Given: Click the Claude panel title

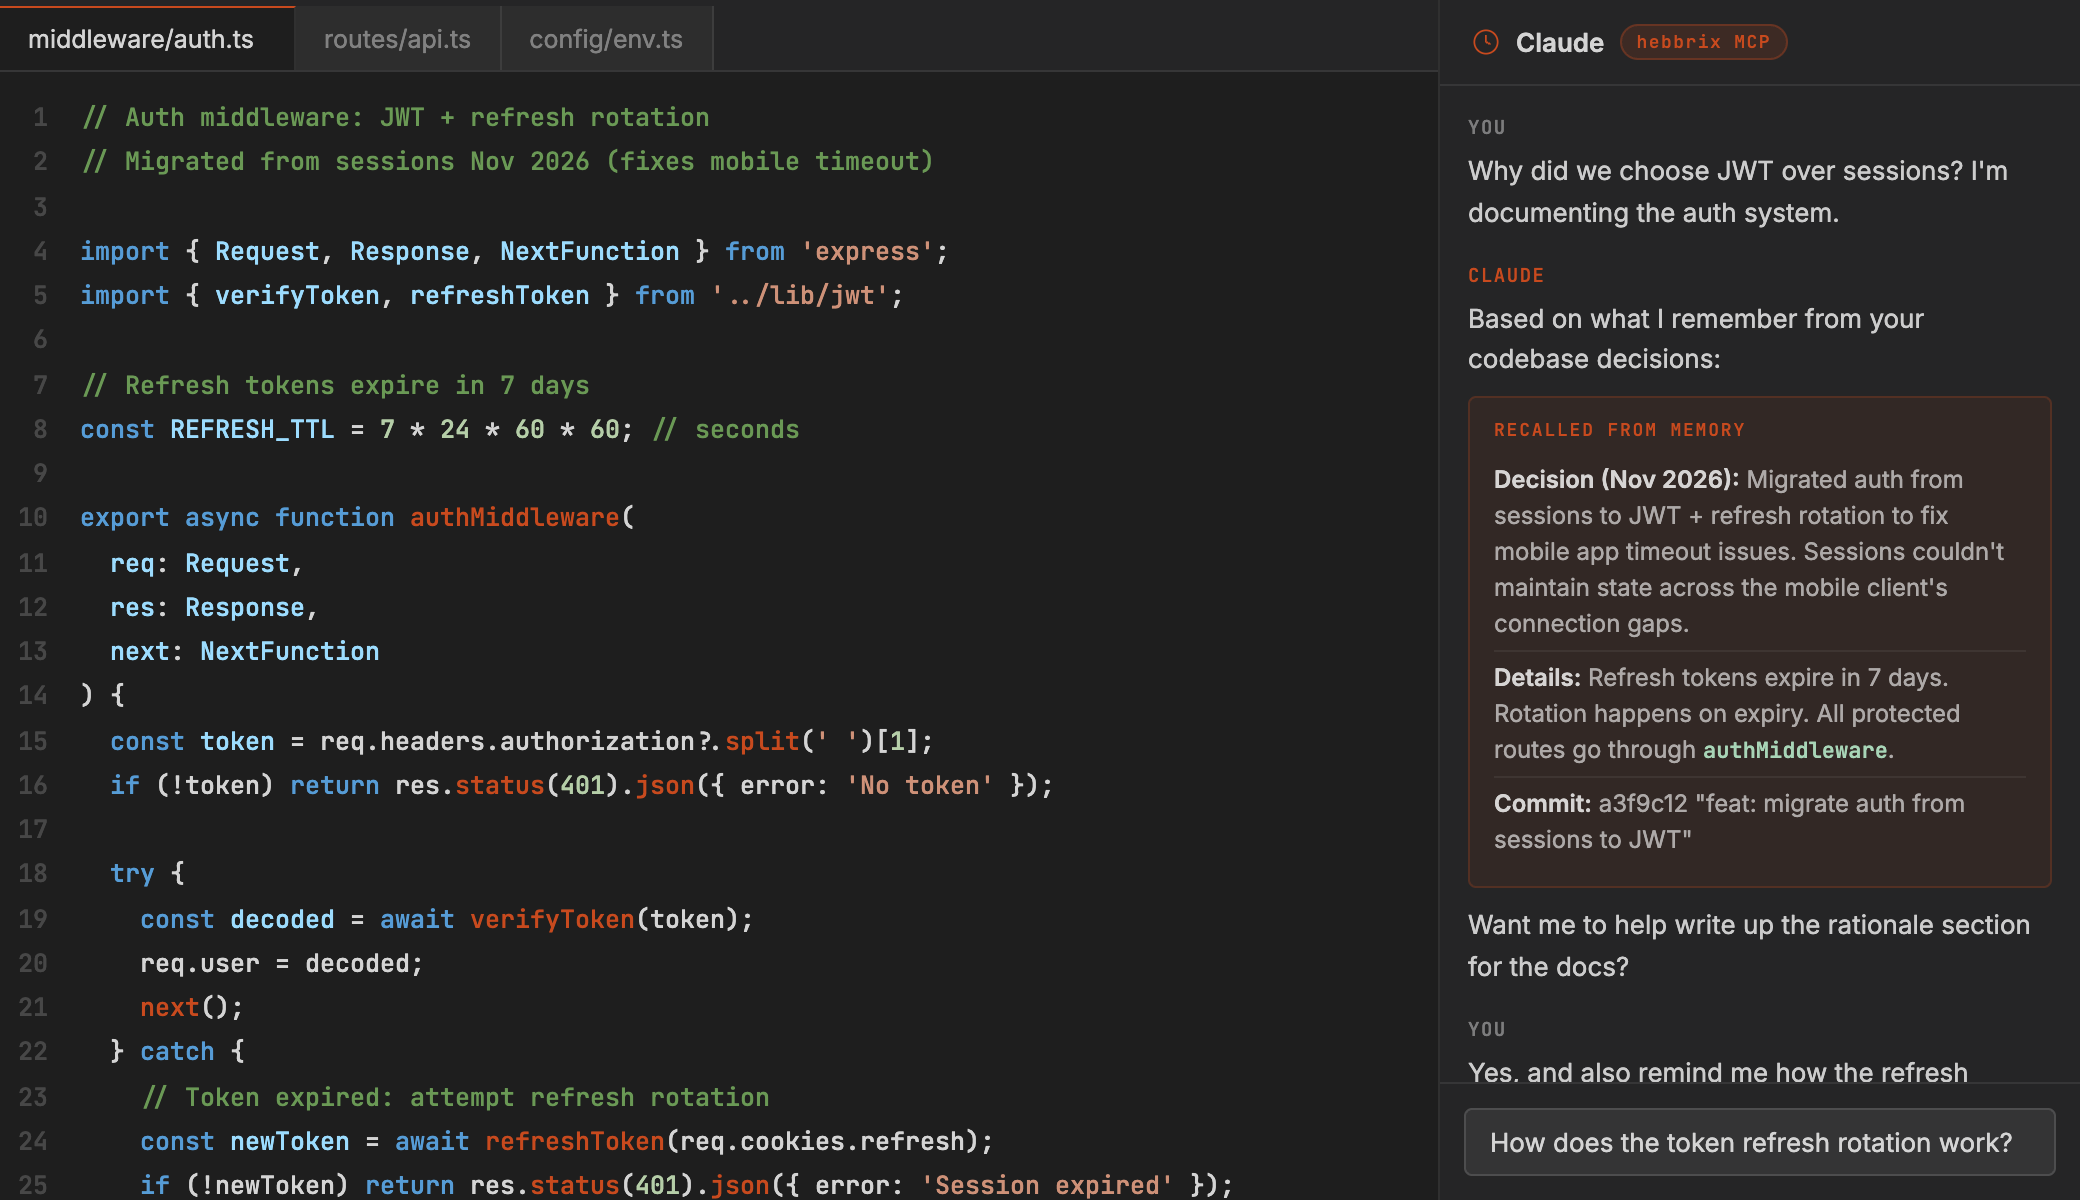Looking at the screenshot, I should point(1559,42).
